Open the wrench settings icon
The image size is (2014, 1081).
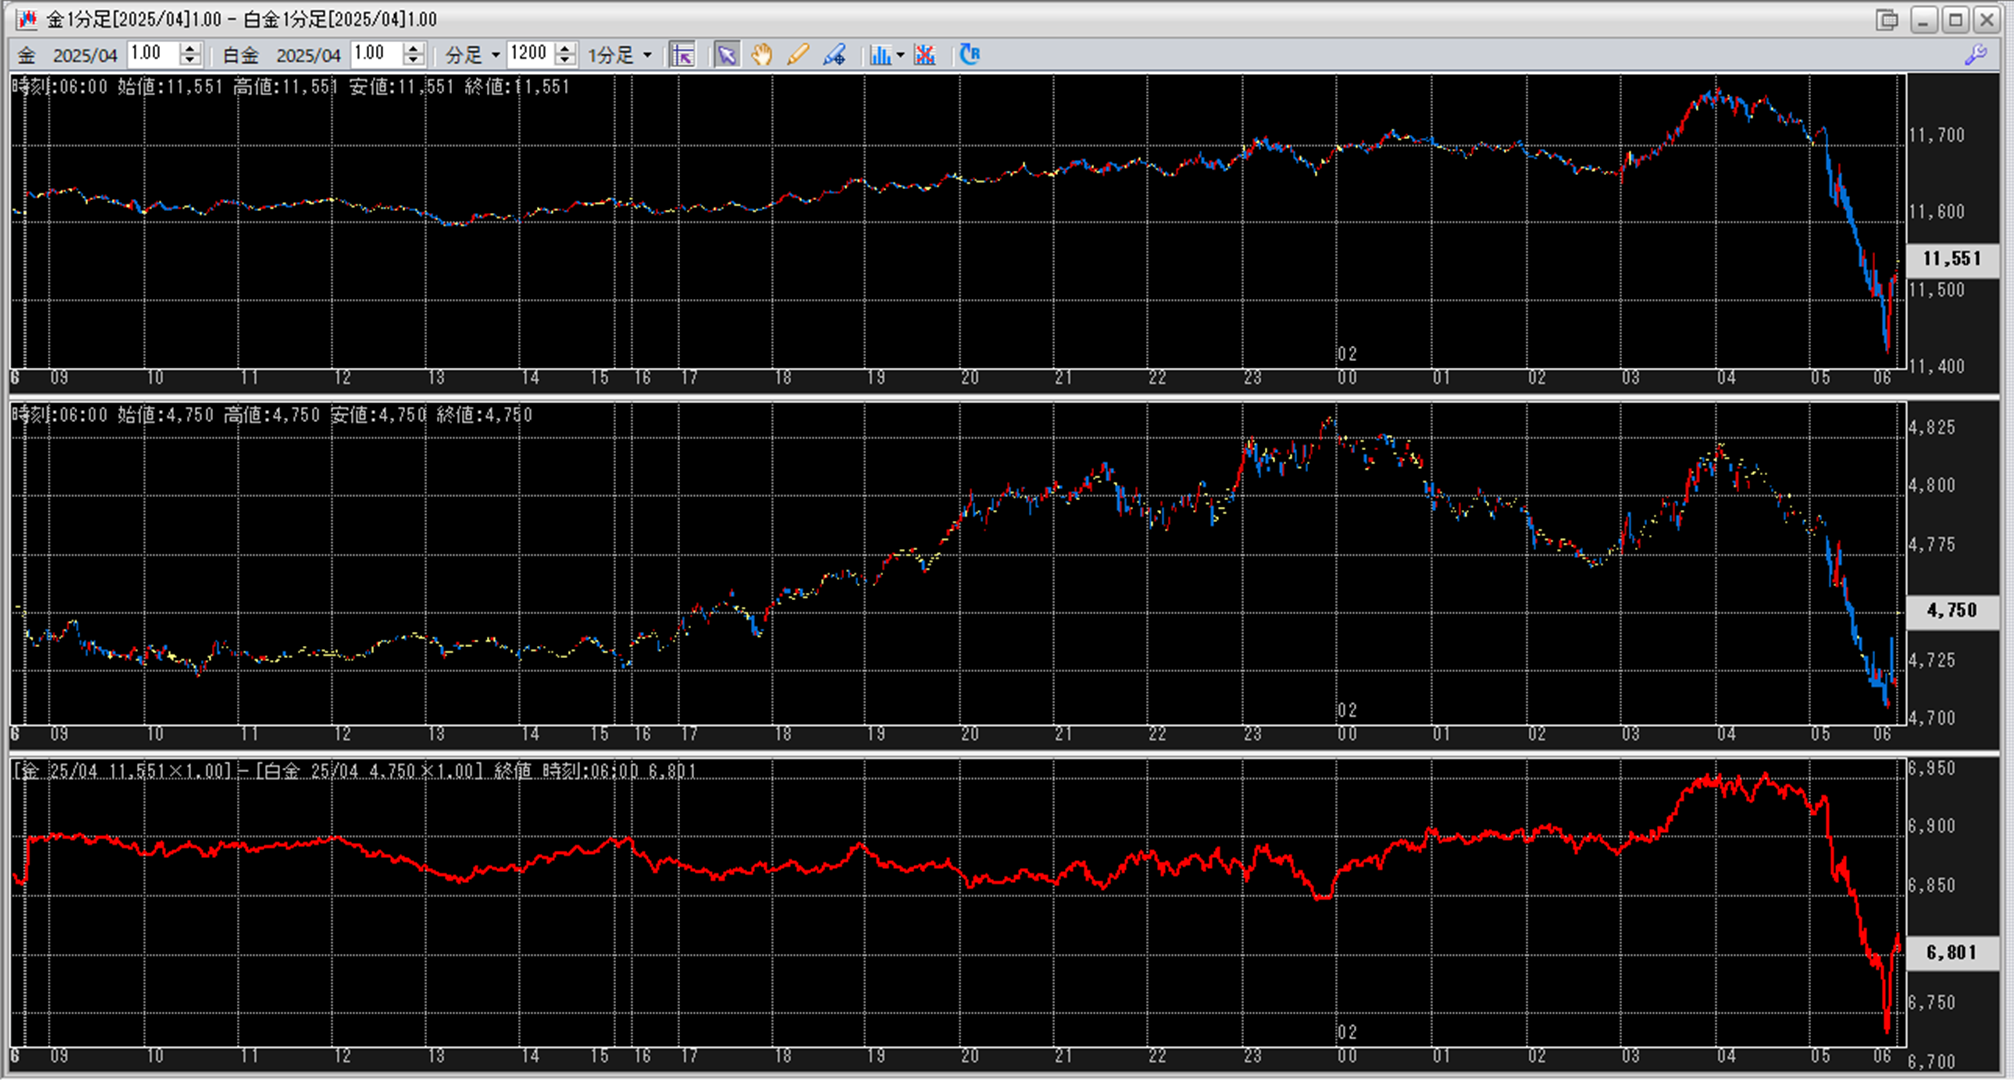tap(1975, 55)
